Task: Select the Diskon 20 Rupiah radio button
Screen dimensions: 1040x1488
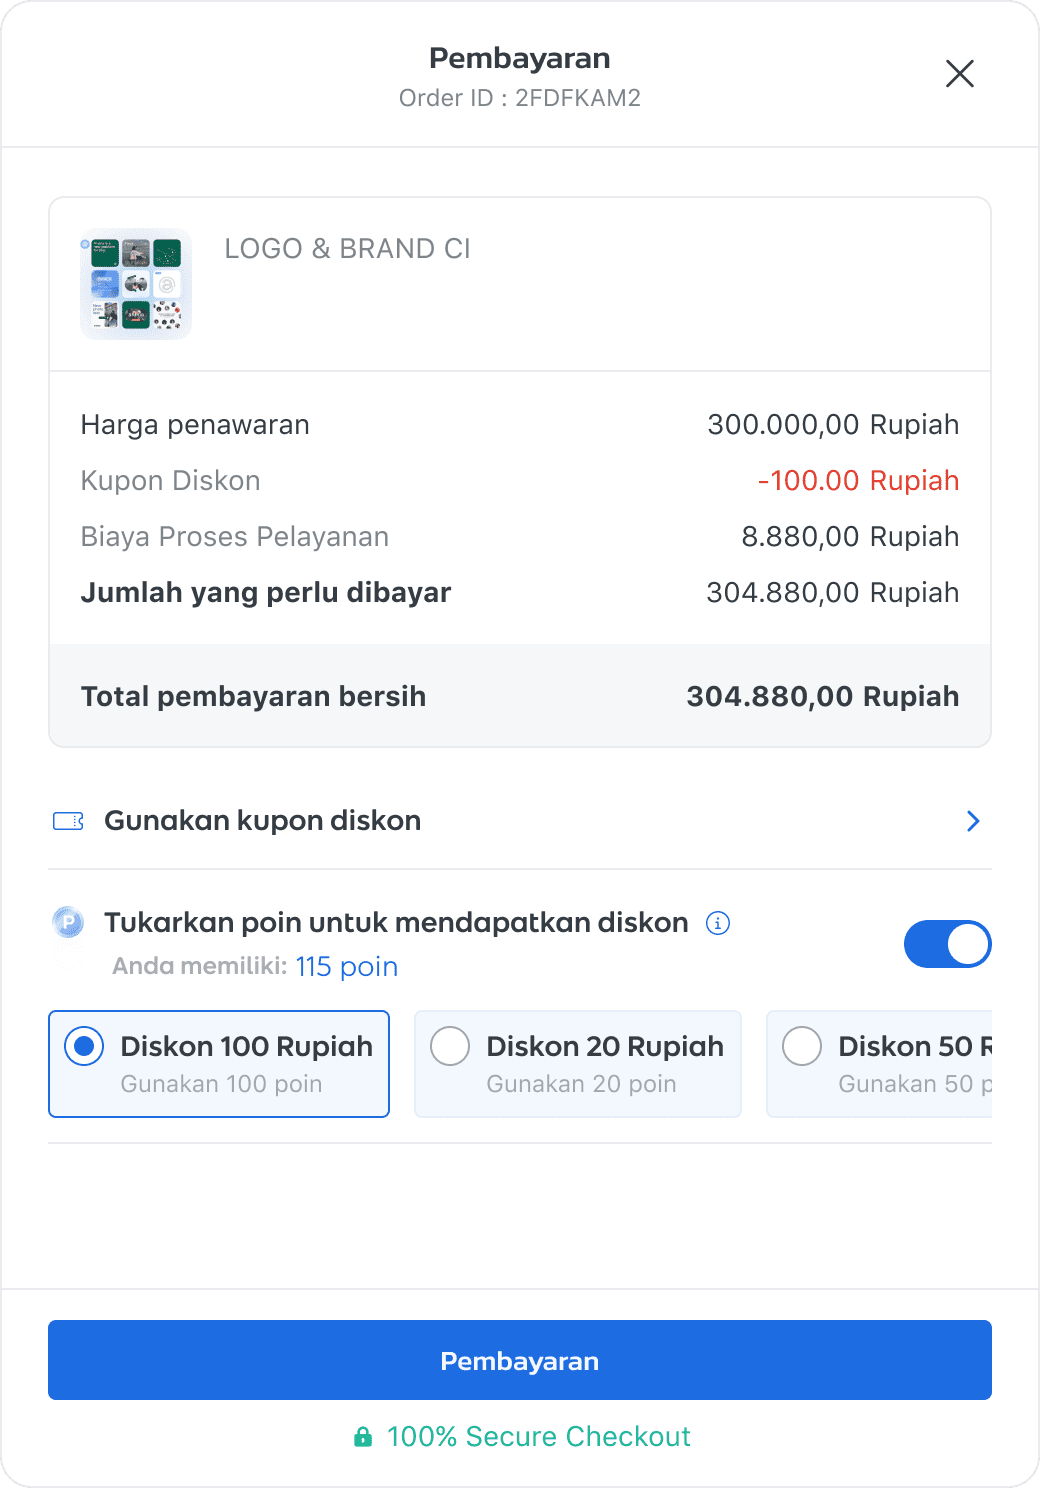Action: click(x=450, y=1046)
